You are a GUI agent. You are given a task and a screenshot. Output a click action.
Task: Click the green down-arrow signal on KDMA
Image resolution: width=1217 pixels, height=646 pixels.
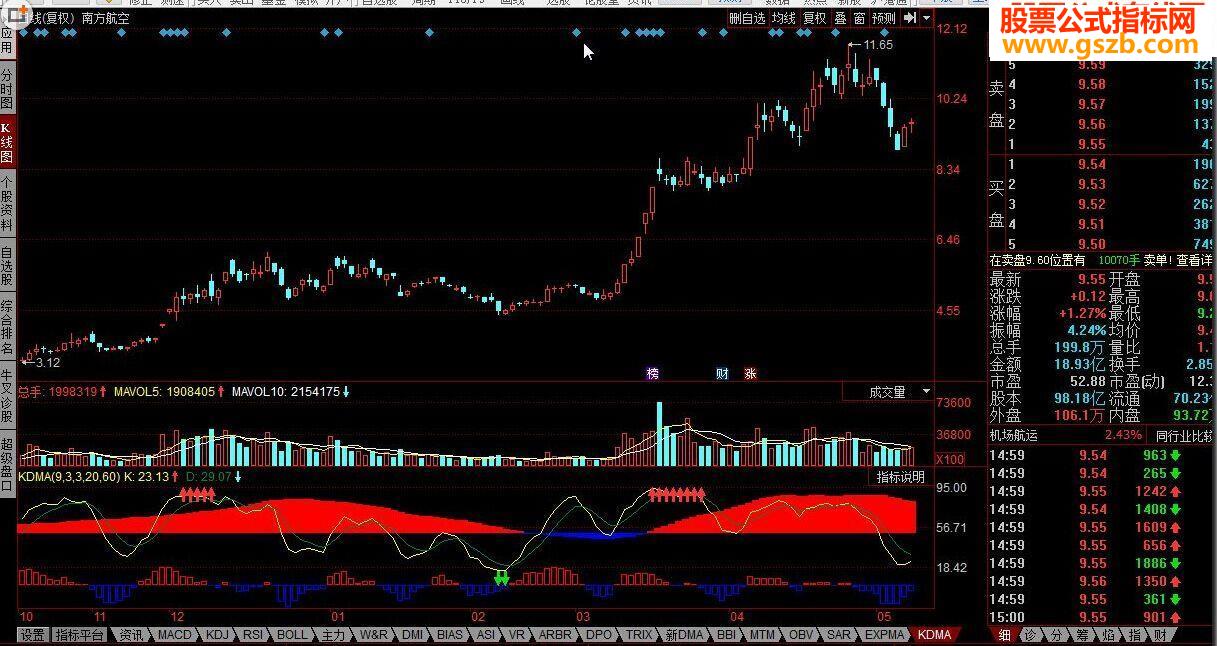click(502, 577)
